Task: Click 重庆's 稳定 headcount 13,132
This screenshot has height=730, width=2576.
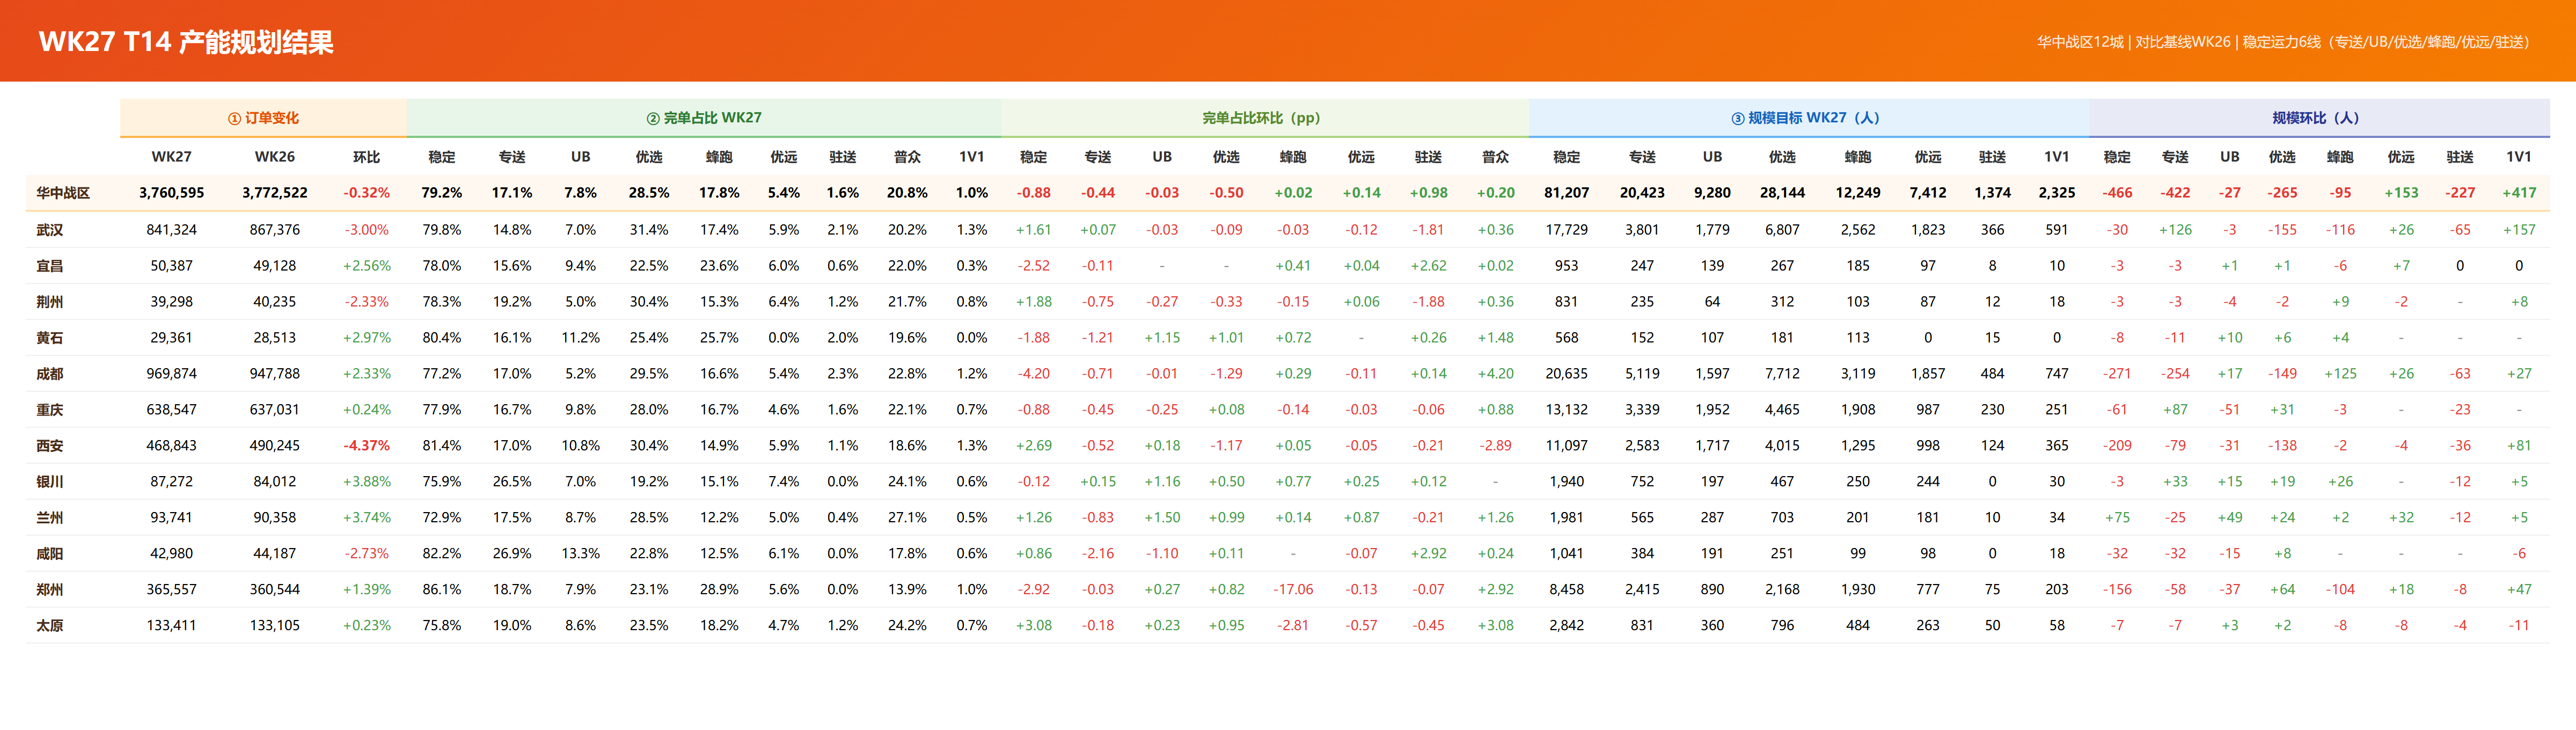Action: coord(1567,410)
